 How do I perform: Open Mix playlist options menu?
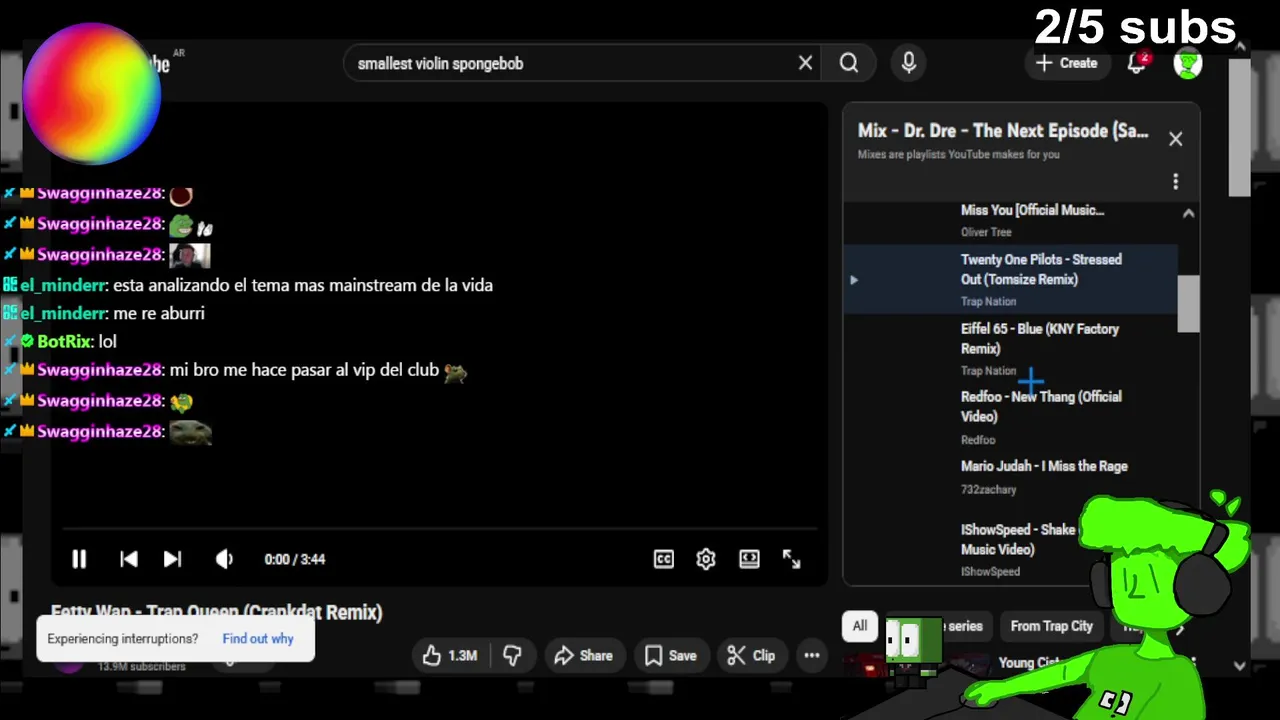1176,181
